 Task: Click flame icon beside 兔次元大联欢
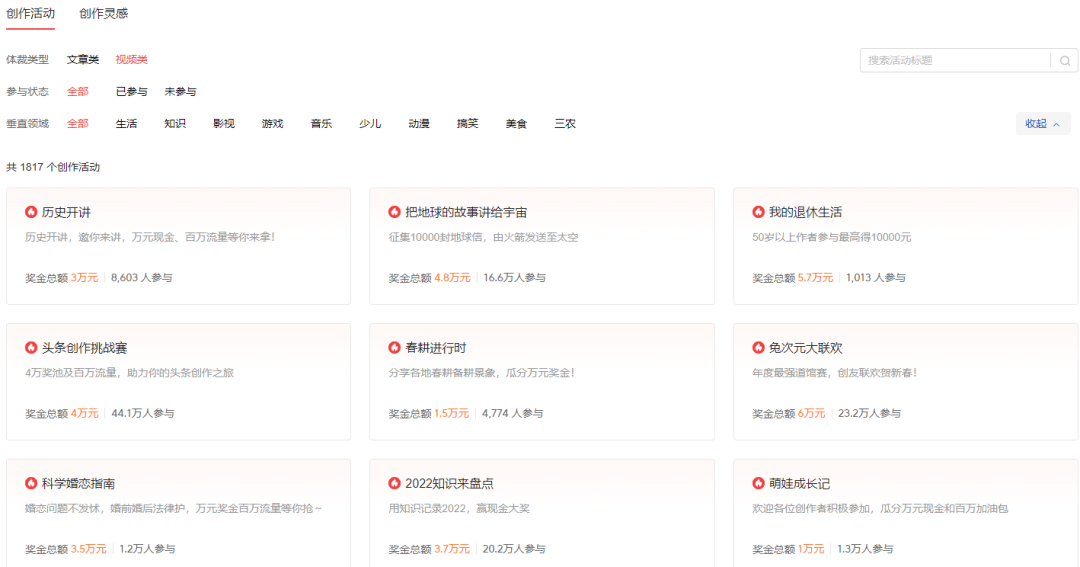(758, 348)
